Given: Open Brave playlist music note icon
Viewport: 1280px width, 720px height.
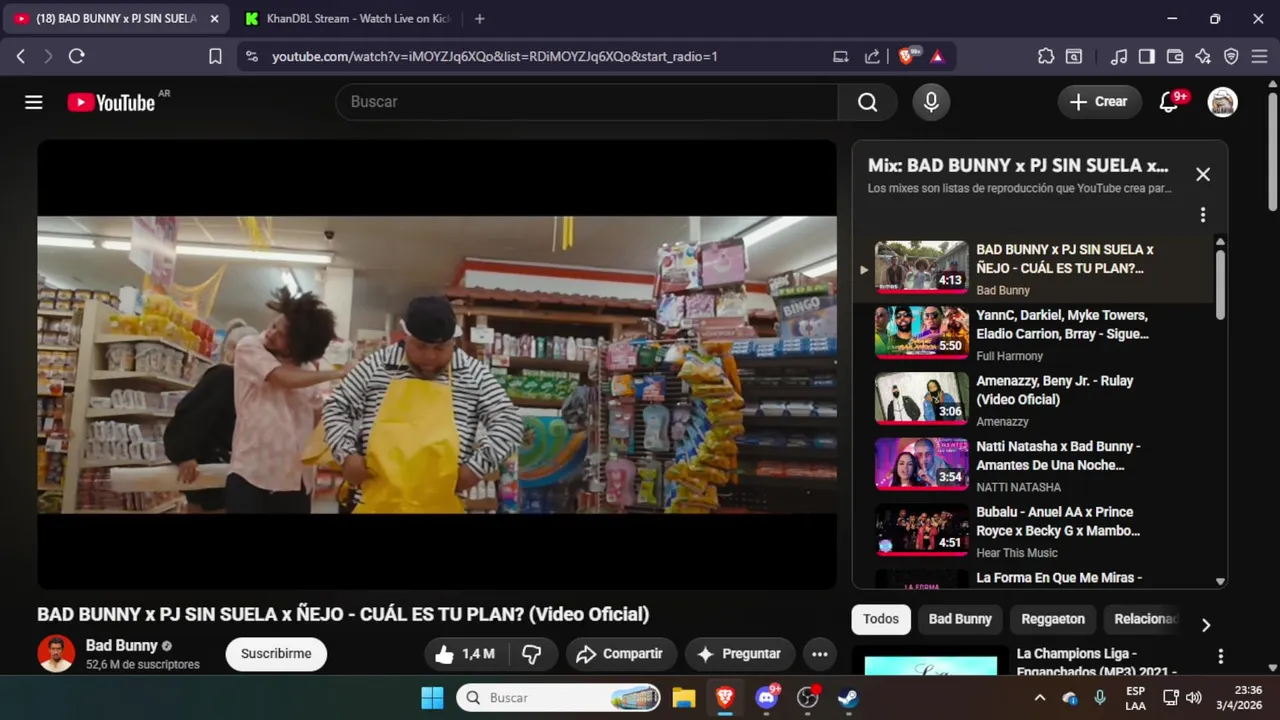Looking at the screenshot, I should pyautogui.click(x=1120, y=56).
